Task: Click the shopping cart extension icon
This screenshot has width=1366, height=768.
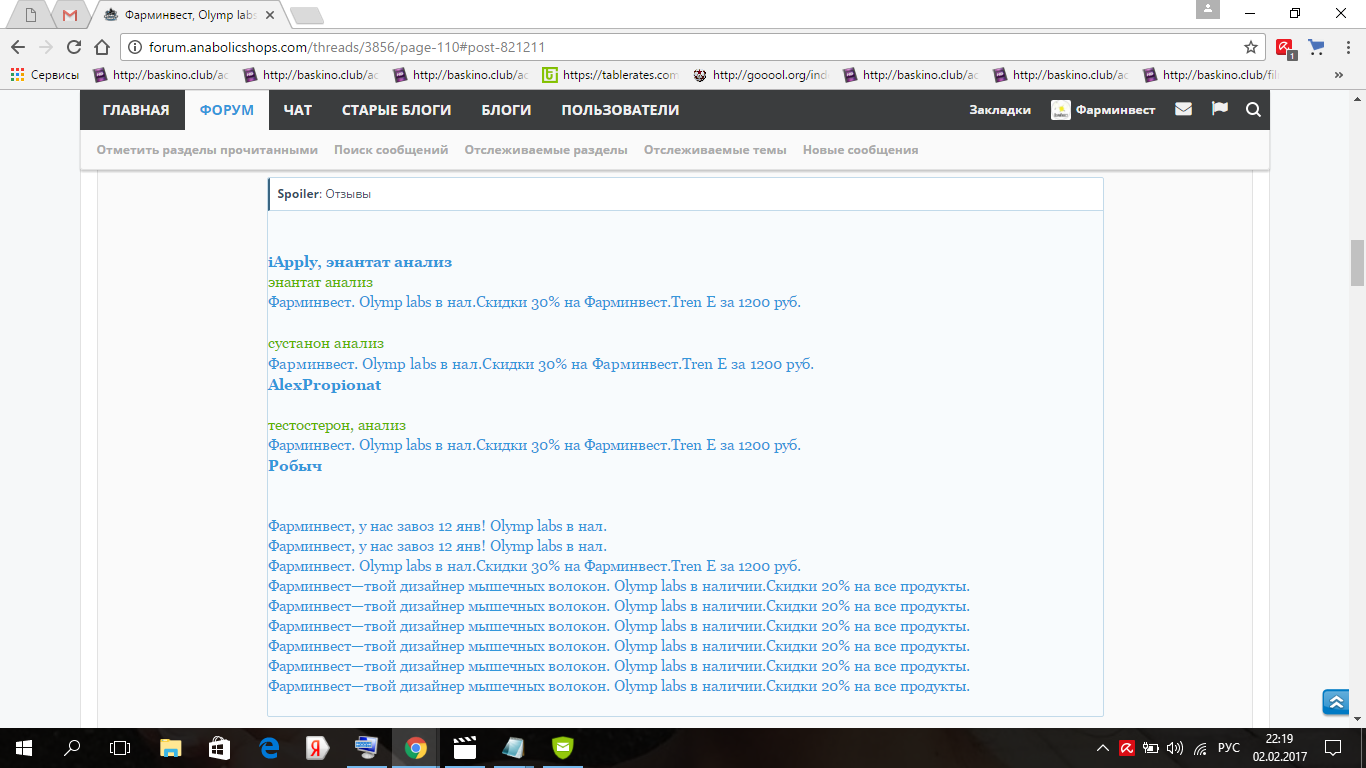Action: 1316,47
